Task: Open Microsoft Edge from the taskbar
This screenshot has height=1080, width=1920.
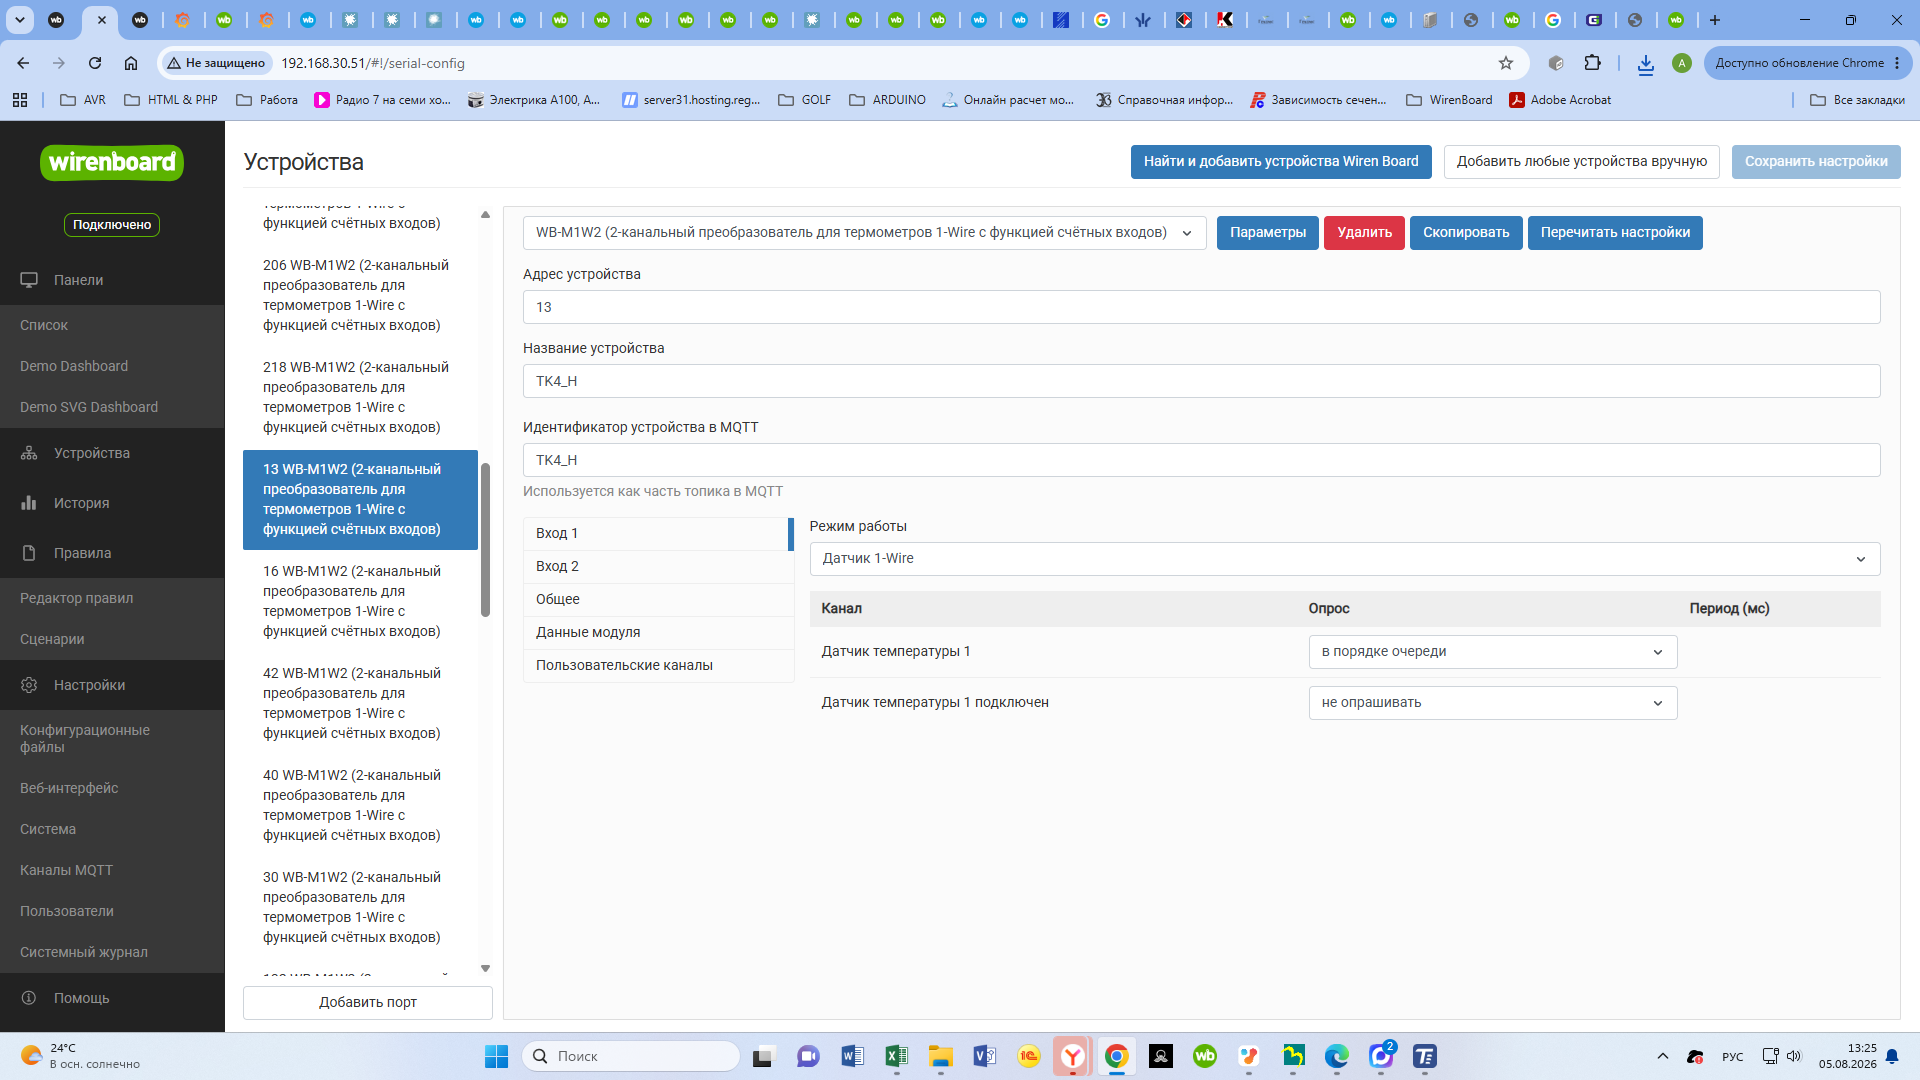Action: click(1337, 1056)
